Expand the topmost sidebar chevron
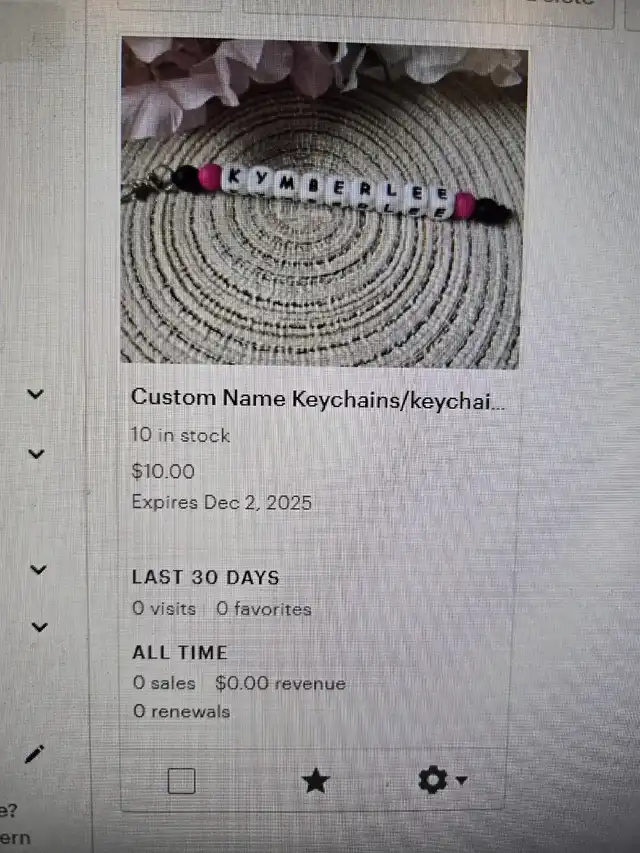The image size is (640, 853). coord(35,393)
